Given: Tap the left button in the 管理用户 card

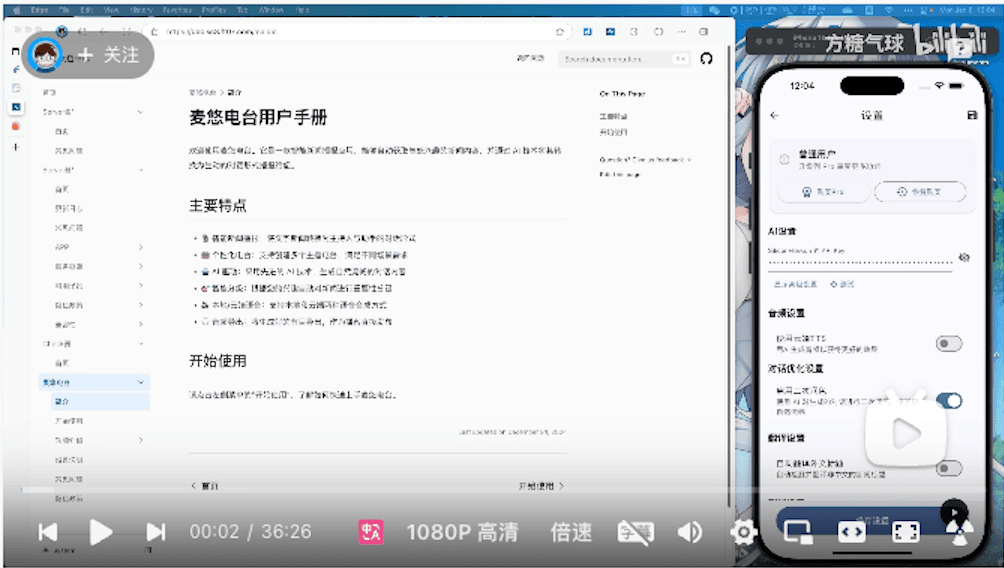Looking at the screenshot, I should point(823,191).
